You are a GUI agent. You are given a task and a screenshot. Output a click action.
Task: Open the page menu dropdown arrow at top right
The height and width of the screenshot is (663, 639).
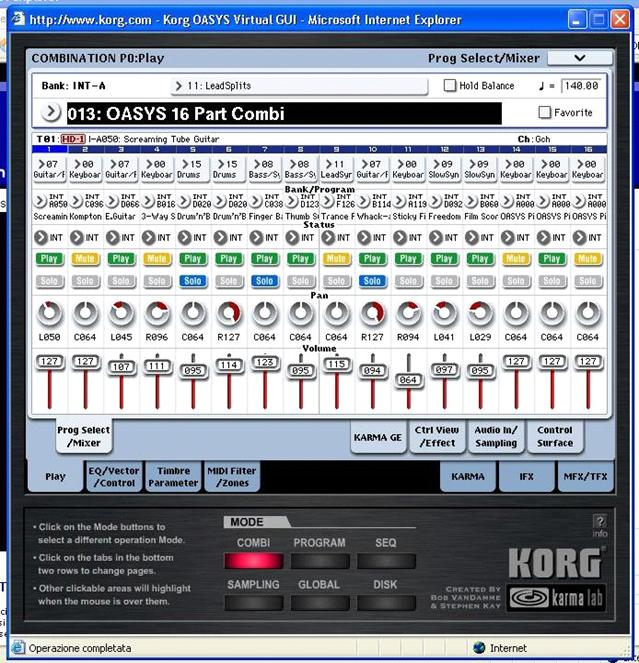[580, 58]
